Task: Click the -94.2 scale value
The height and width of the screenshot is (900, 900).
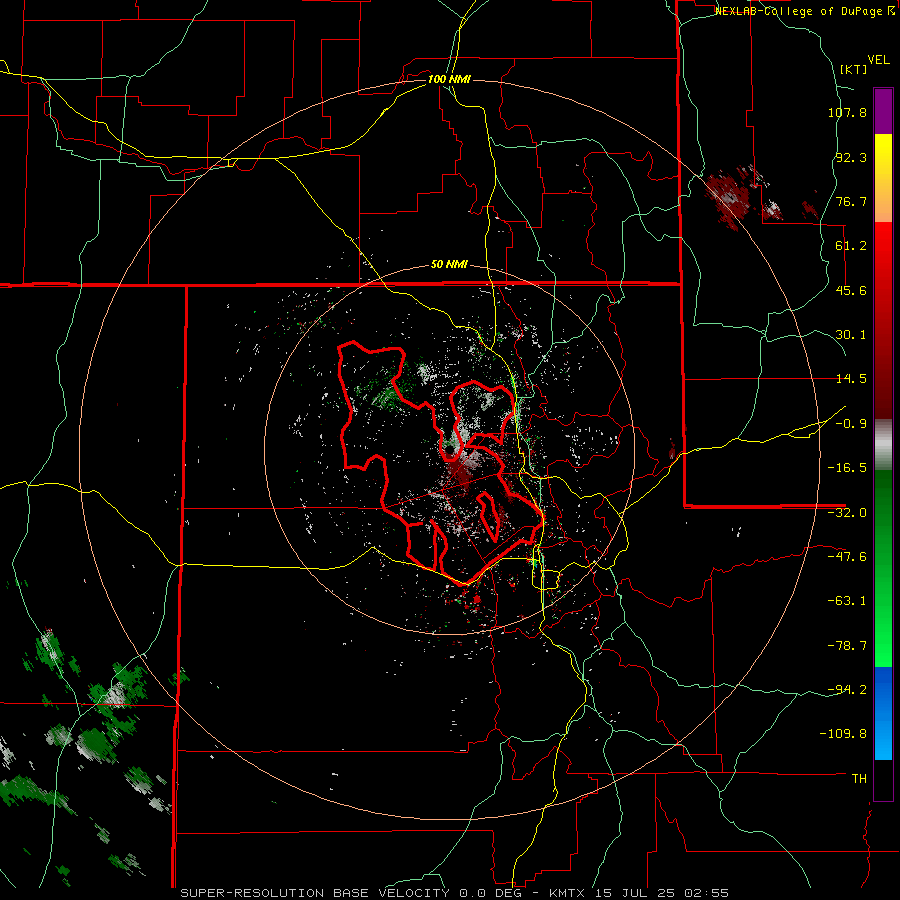Action: point(847,690)
